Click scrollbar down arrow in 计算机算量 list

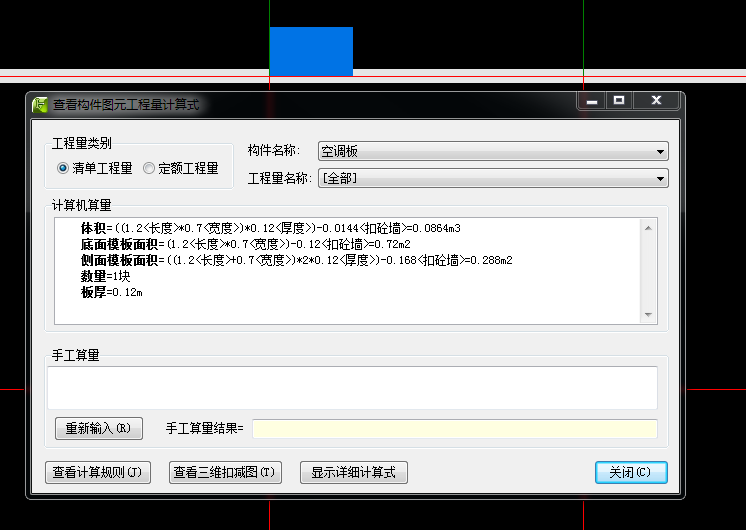[x=648, y=315]
